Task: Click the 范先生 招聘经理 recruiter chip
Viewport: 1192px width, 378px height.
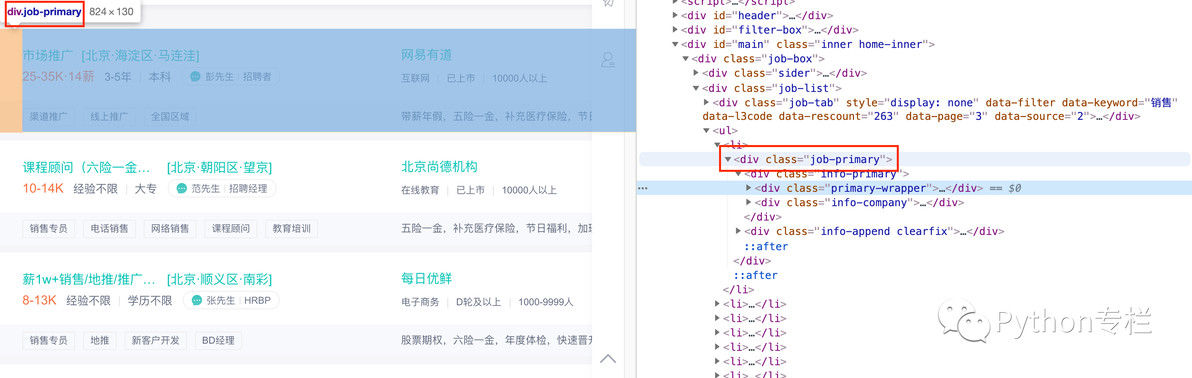Action: pyautogui.click(x=221, y=189)
